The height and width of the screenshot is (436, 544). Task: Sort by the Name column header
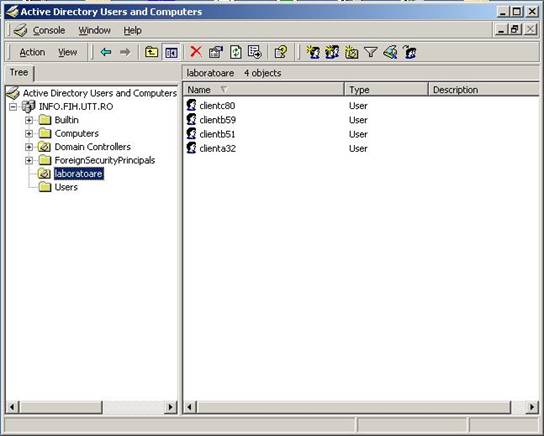[x=263, y=90]
